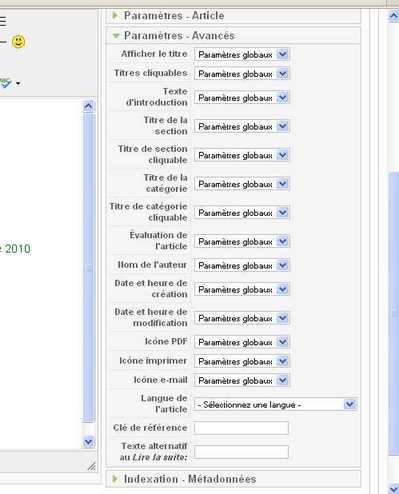Viewport: 399px width, 494px height.
Task: Open the Nom de l'auteur dropdown
Action: (242, 265)
